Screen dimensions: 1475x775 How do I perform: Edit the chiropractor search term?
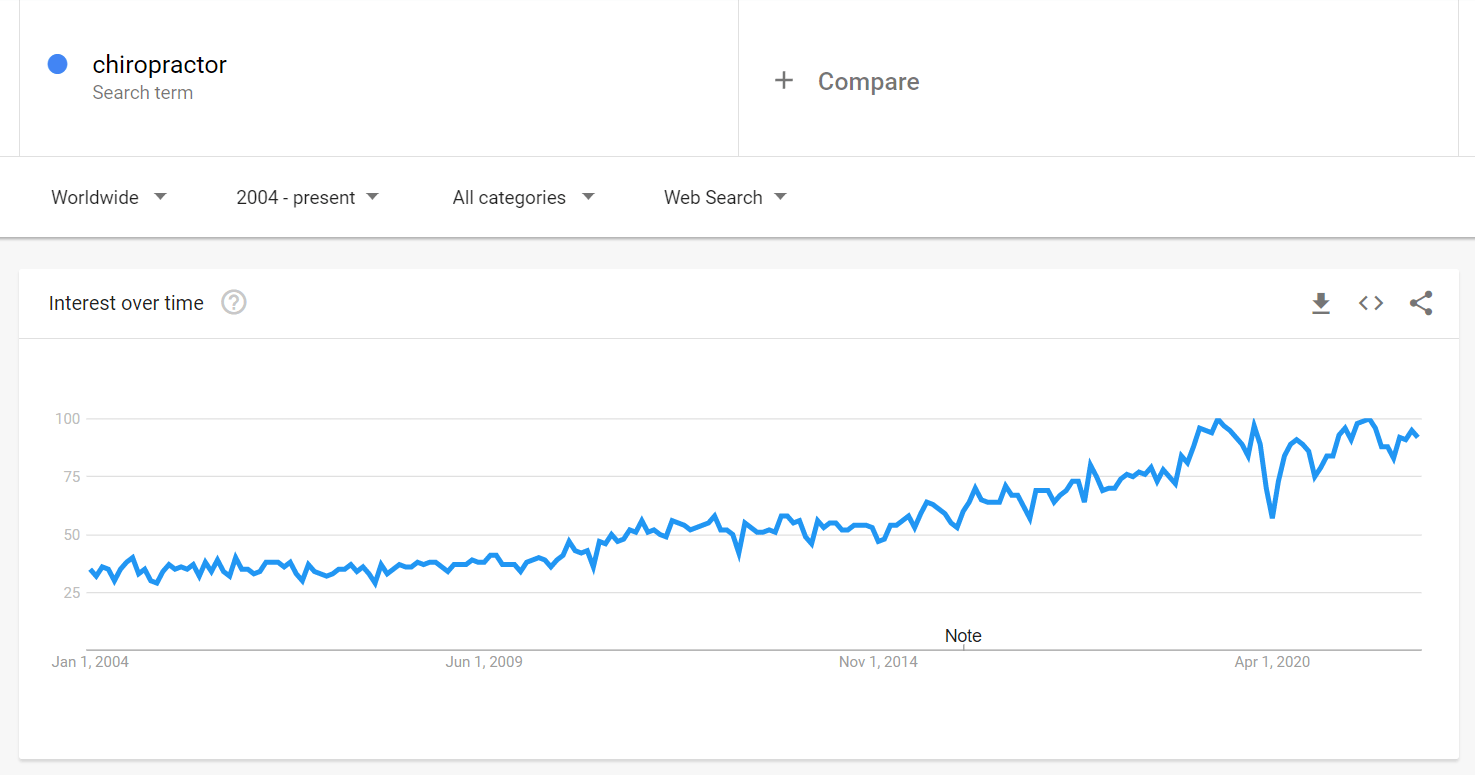click(x=160, y=65)
